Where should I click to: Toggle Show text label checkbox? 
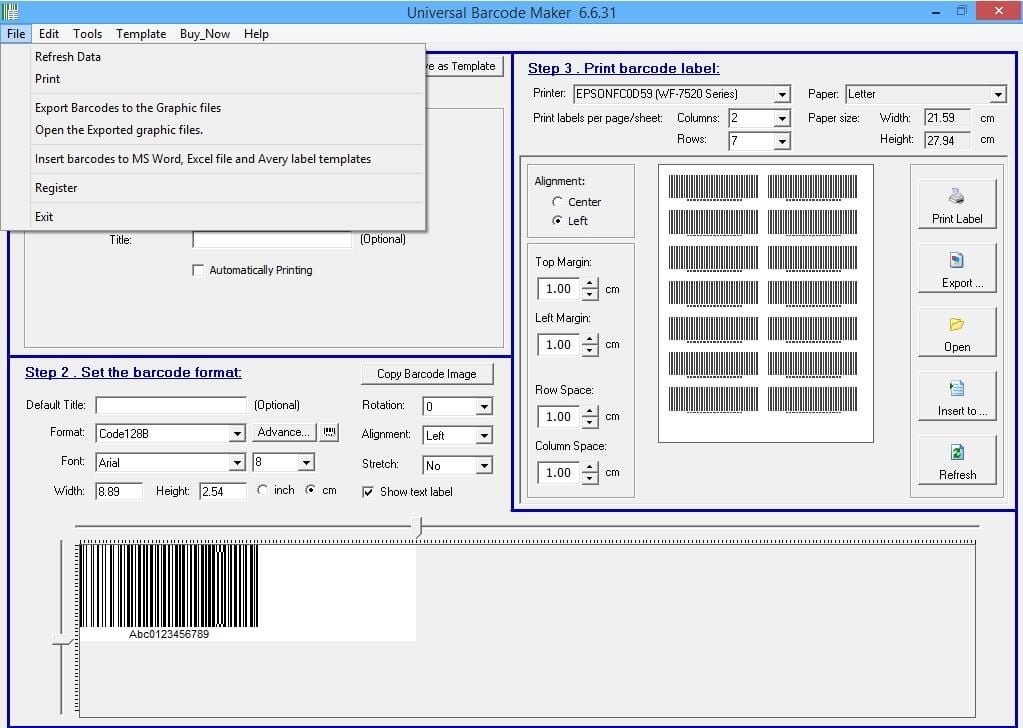(x=368, y=492)
